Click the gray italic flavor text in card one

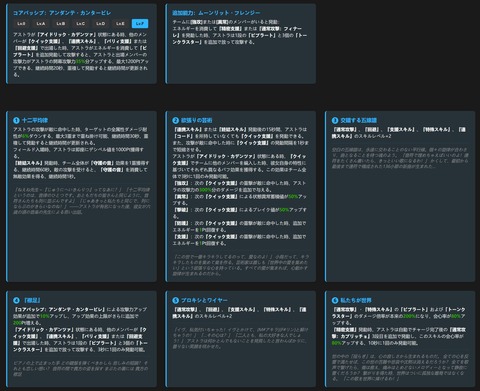tap(81, 201)
